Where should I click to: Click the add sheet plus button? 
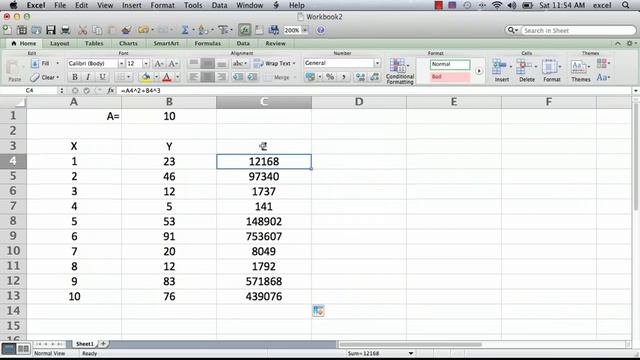tap(103, 344)
